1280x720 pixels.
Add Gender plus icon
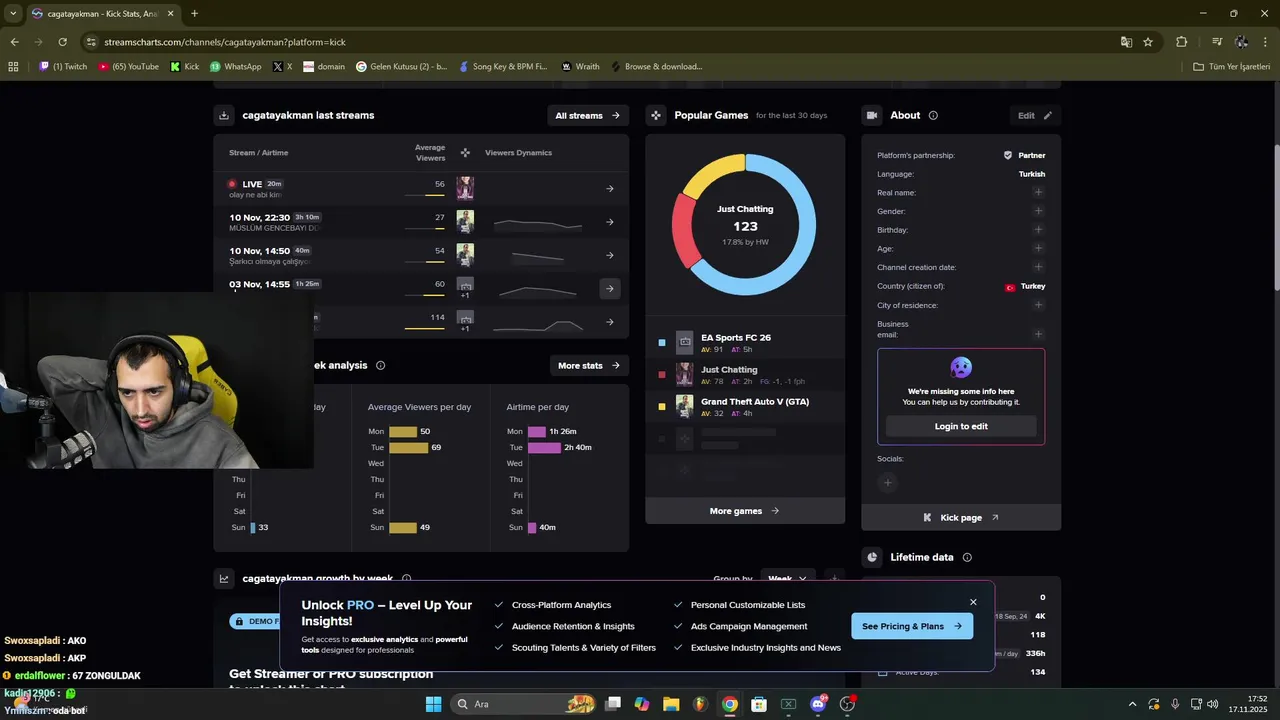[1038, 211]
